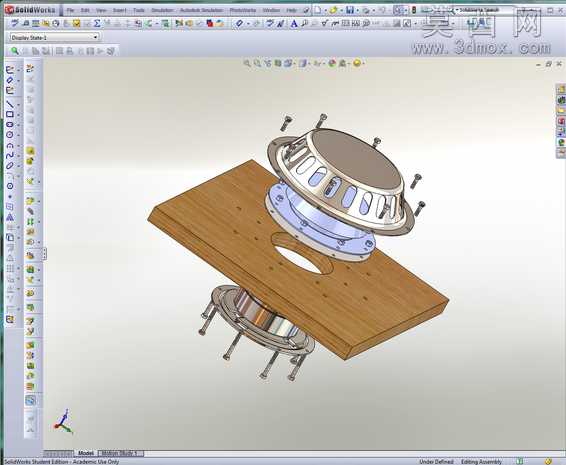Click the Zoom to Area icon
Image resolution: width=566 pixels, height=465 pixels.
tap(257, 64)
